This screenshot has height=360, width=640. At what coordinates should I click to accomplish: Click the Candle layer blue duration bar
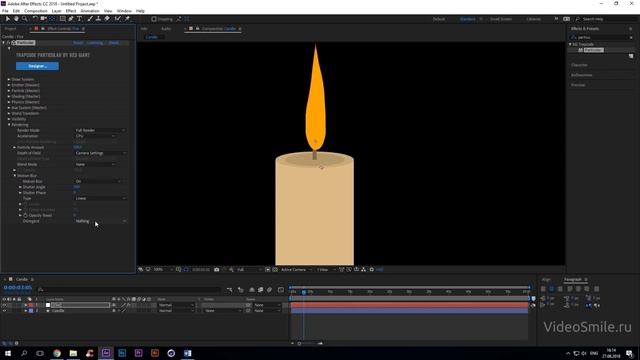pyautogui.click(x=409, y=311)
